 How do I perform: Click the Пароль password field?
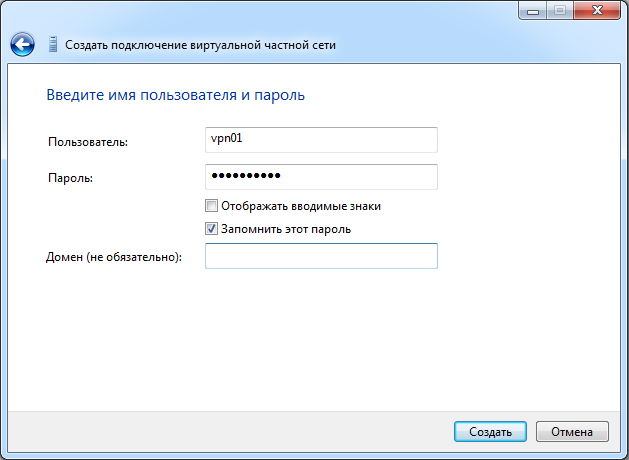click(321, 176)
